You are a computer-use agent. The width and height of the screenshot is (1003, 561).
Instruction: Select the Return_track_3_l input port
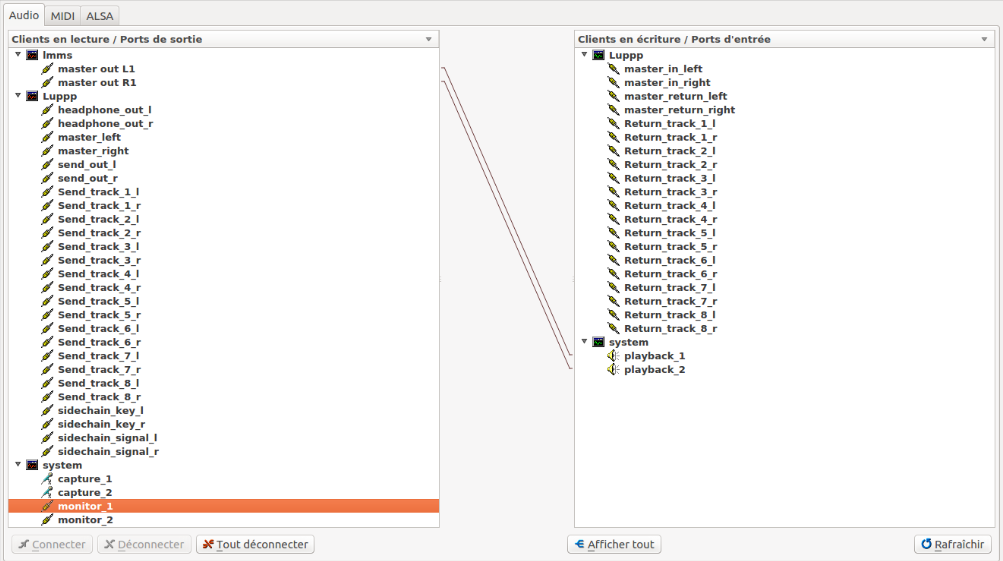click(x=670, y=178)
